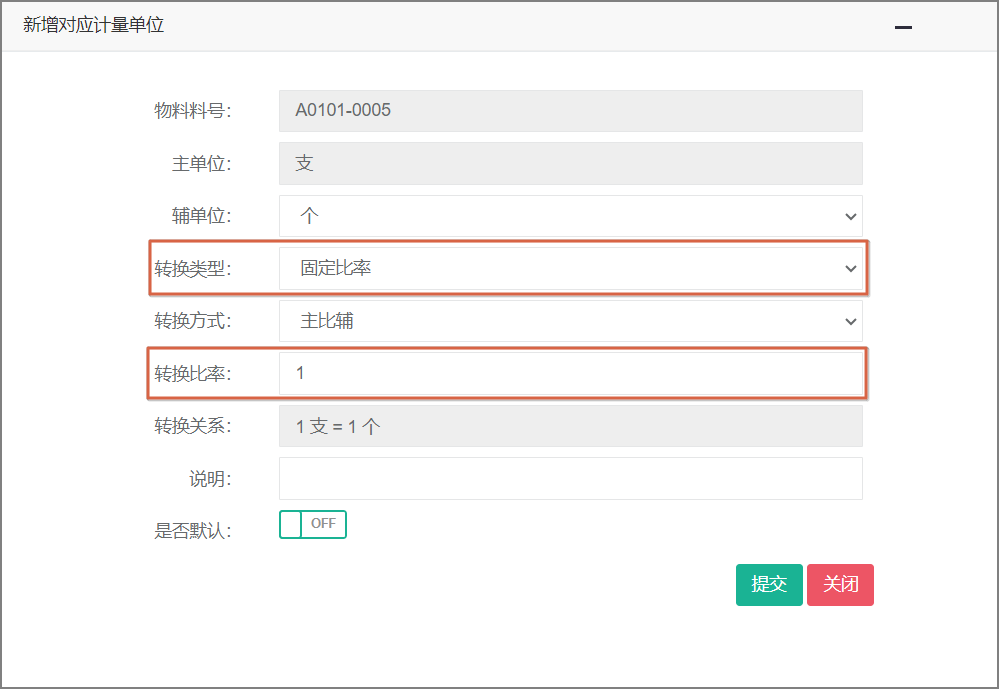
Task: Collapse the dialog using the minimize dash icon
Action: pyautogui.click(x=903, y=28)
